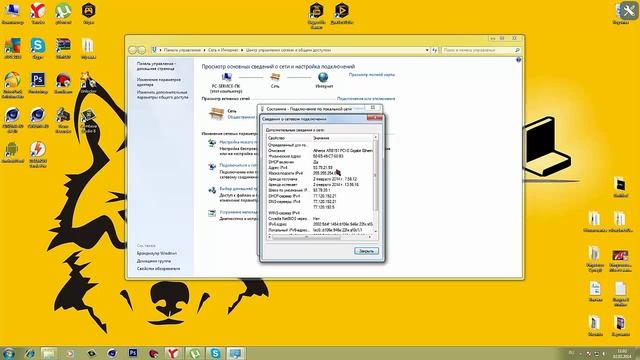
Task: Select the DHCP-сервер IPv4 row
Action: [x=320, y=196]
